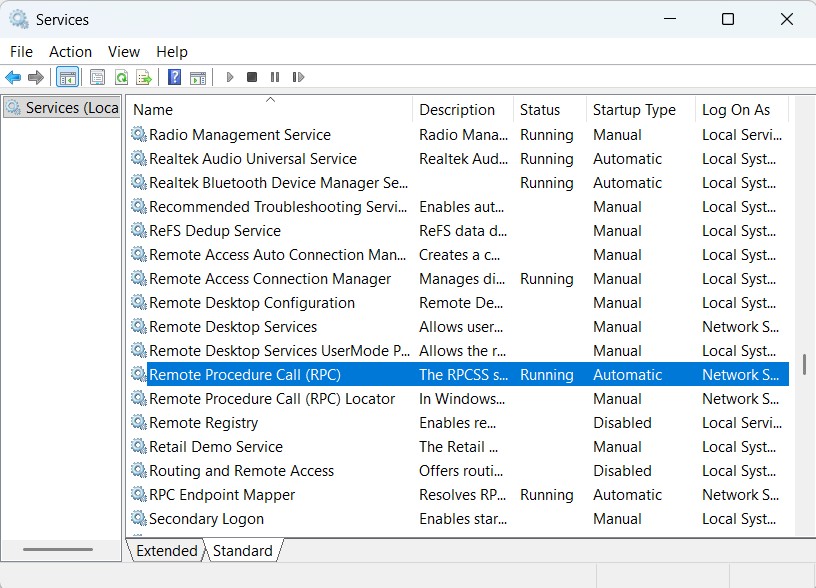Select the highlighted Remote Procedure Call (RPC) row

pyautogui.click(x=459, y=374)
